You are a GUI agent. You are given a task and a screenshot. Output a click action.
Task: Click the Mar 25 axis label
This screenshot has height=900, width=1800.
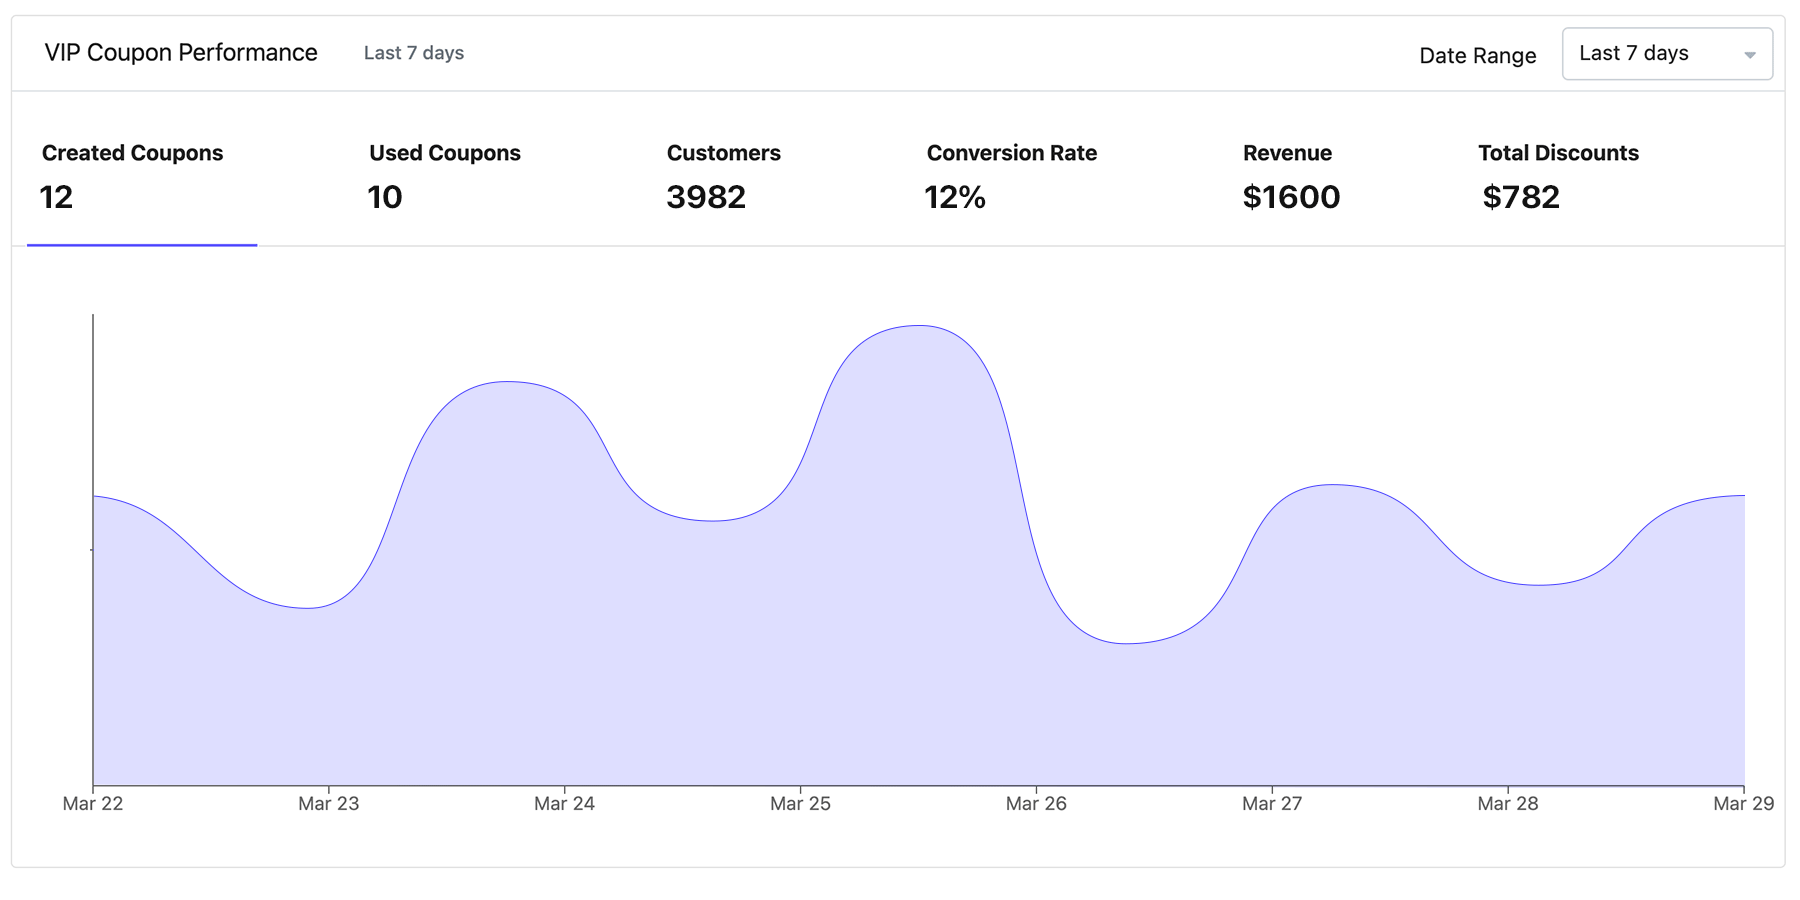point(800,804)
